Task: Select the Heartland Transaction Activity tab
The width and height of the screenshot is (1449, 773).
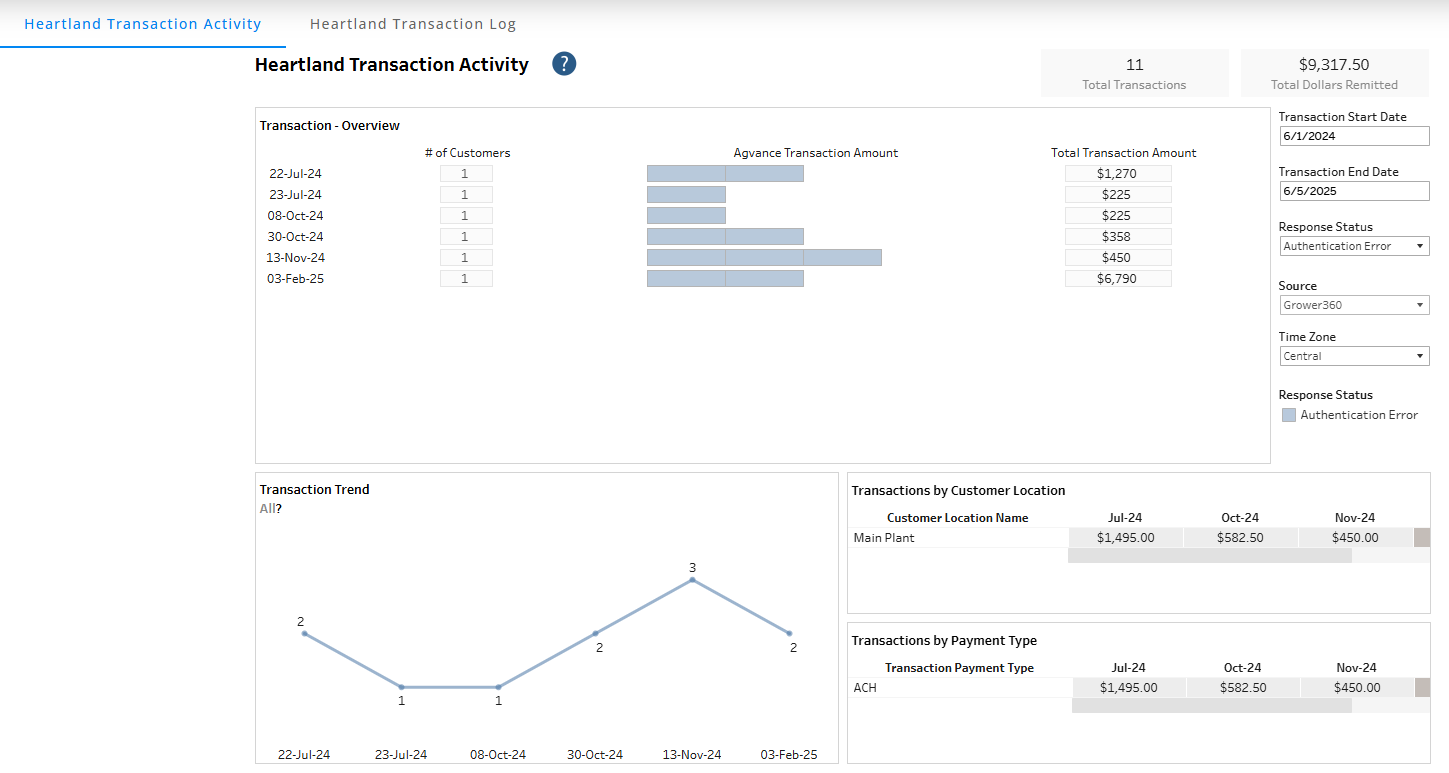Action: click(x=143, y=24)
